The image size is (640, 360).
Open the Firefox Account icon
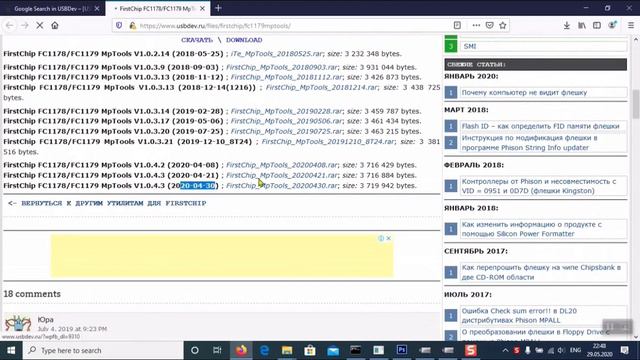click(x=612, y=25)
